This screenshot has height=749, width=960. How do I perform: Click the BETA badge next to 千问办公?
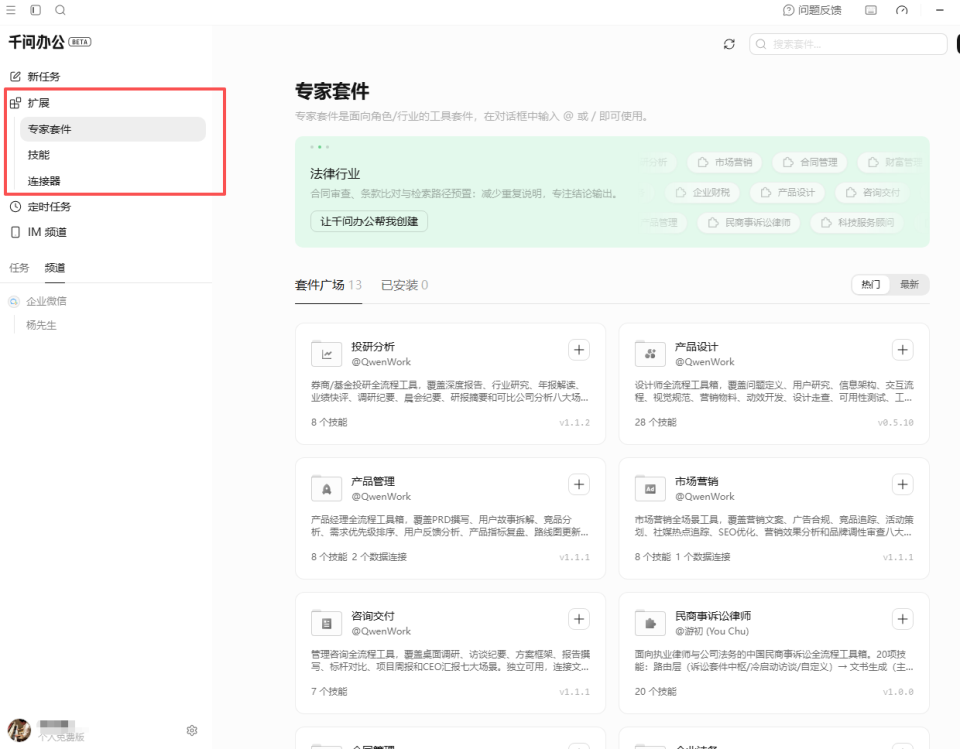coord(80,42)
